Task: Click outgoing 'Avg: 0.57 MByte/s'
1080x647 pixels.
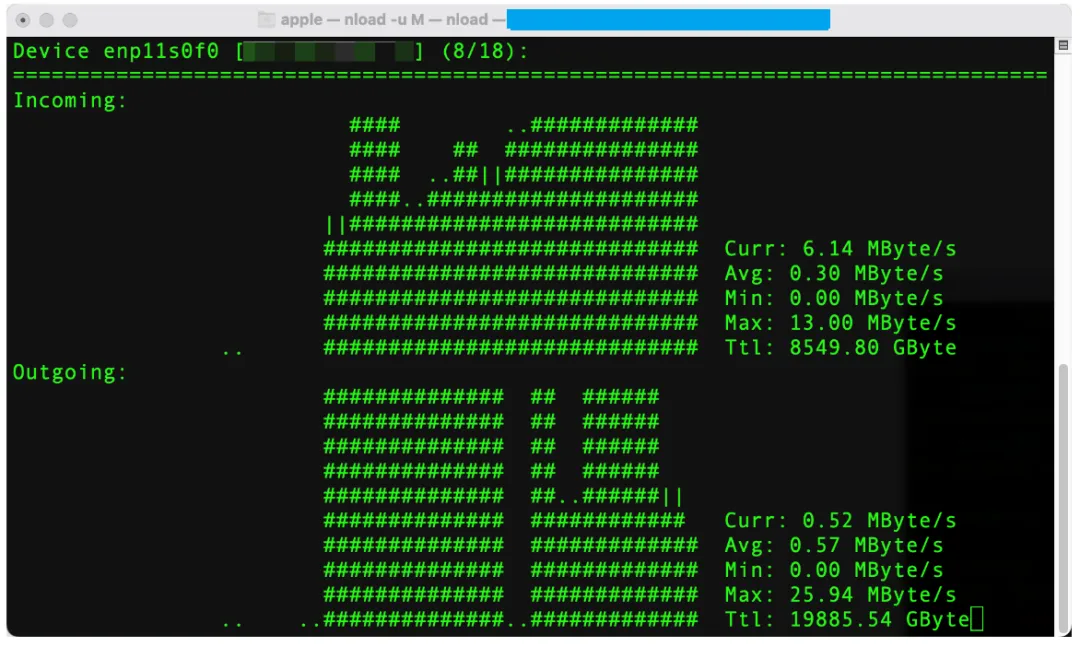Action: tap(833, 545)
